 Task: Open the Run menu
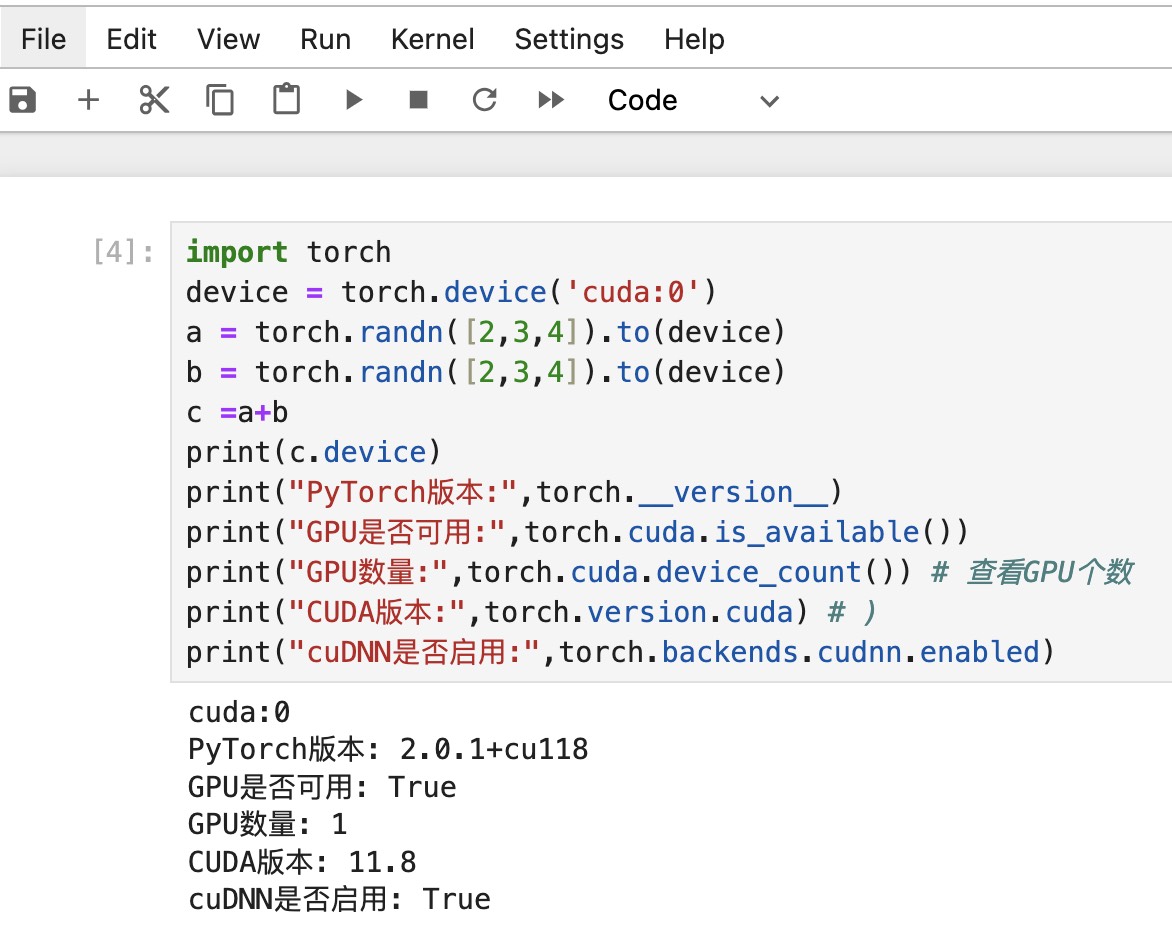click(x=326, y=39)
